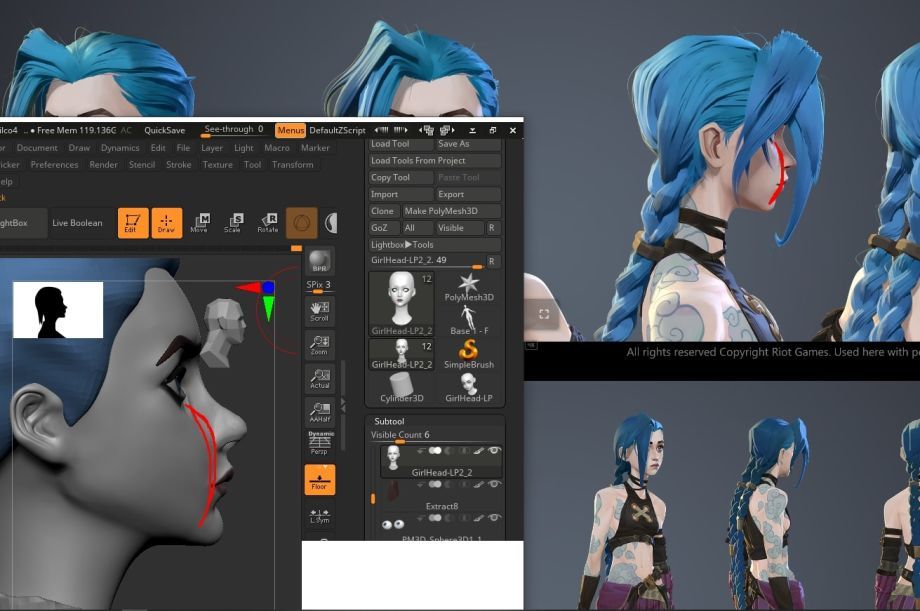The width and height of the screenshot is (920, 611).
Task: Adjust the See-through slider
Action: [233, 130]
